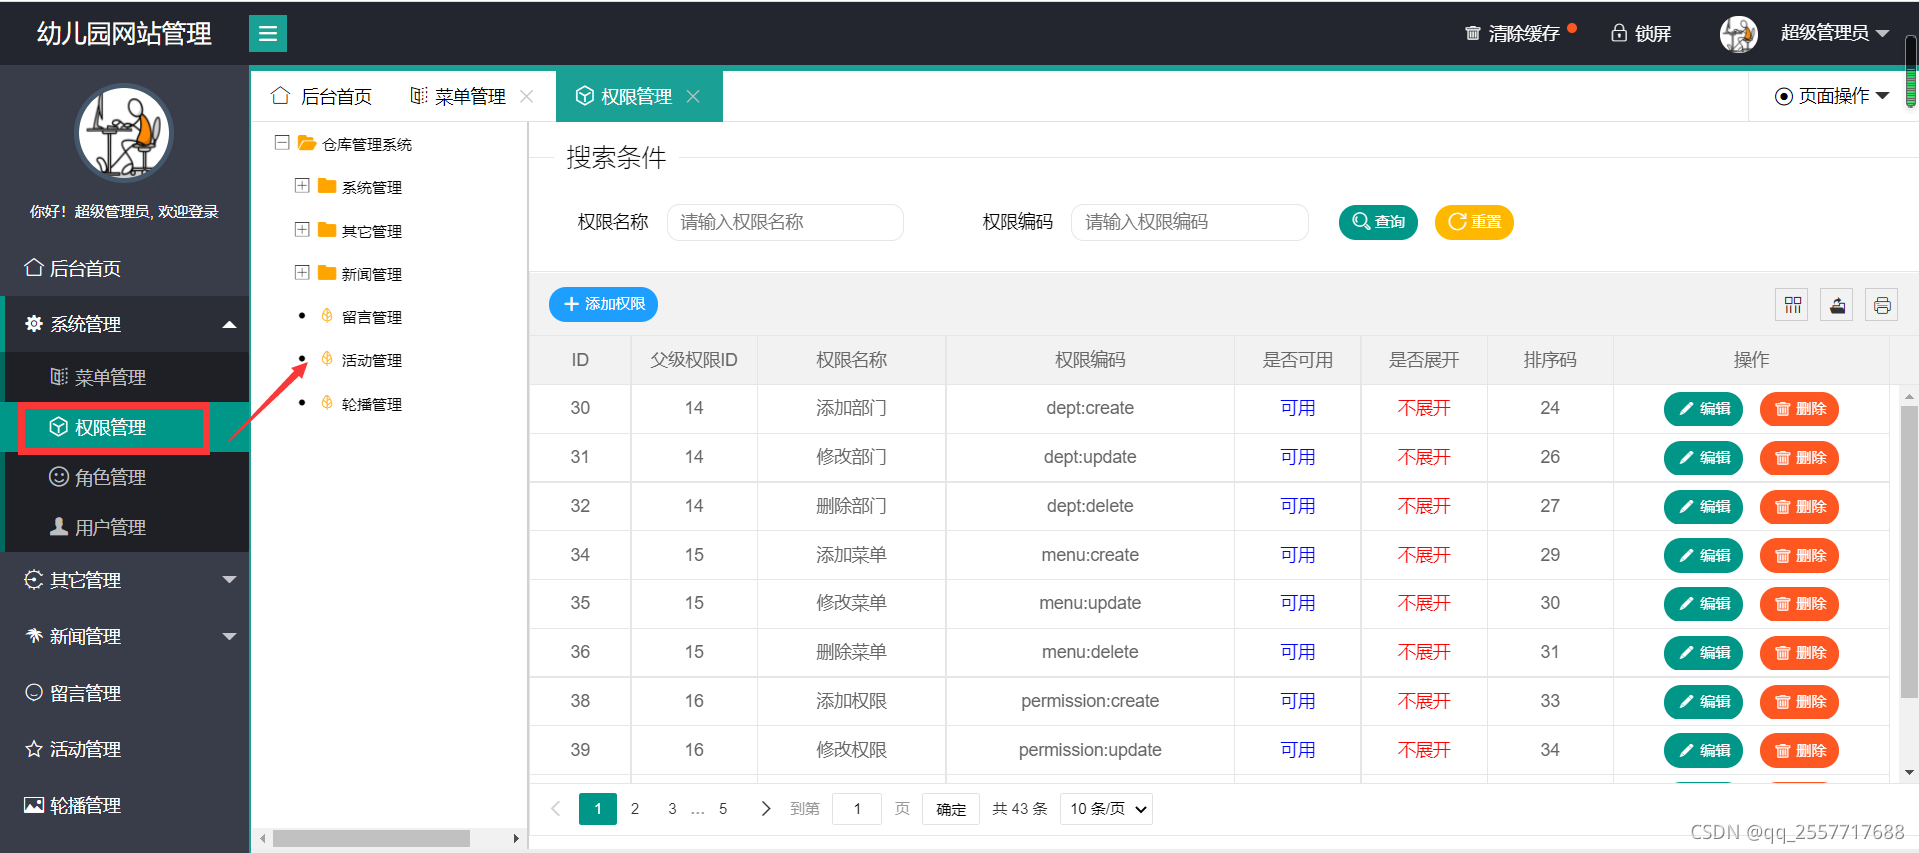Edit the menu:create permission row
The width and height of the screenshot is (1919, 853).
pyautogui.click(x=1703, y=556)
